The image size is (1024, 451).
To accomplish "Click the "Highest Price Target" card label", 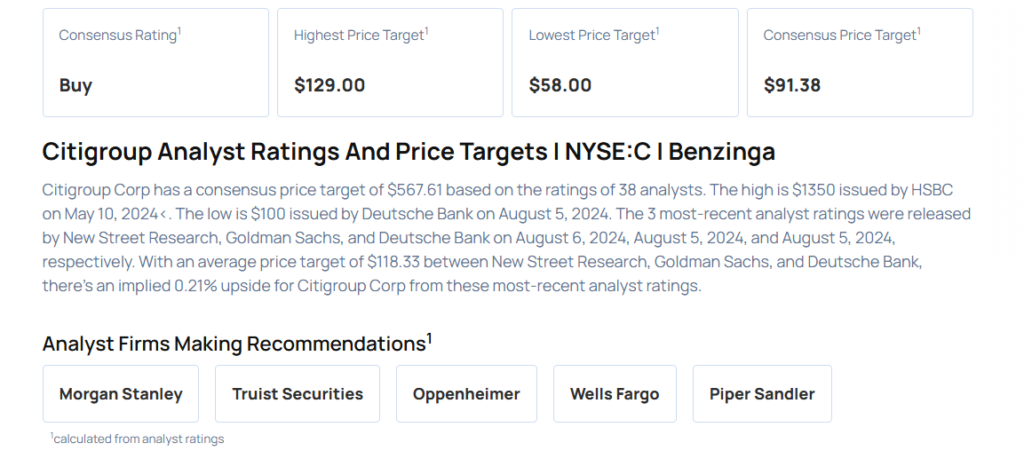I will click(359, 35).
